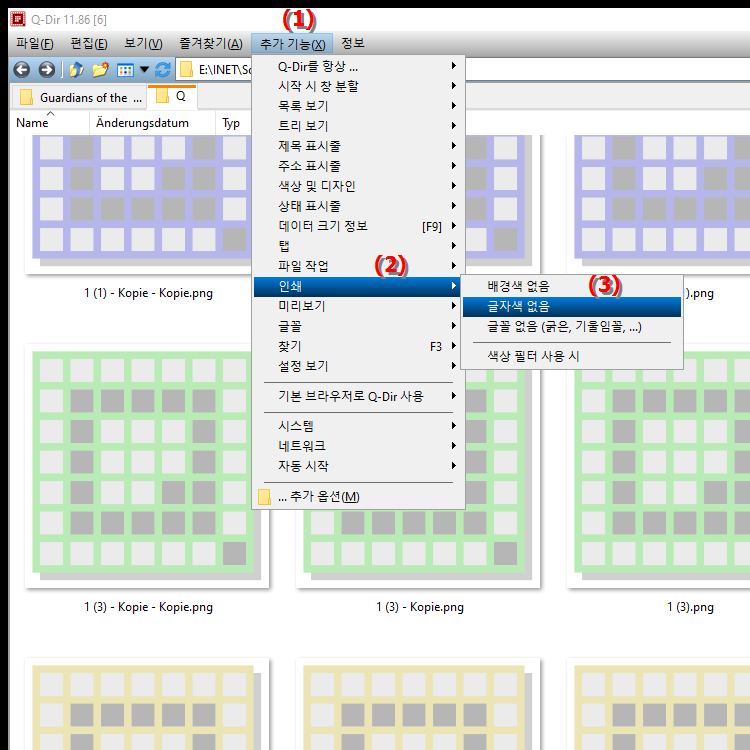This screenshot has height=750, width=750.
Task: Open the view mode dropdown arrow
Action: pos(144,70)
